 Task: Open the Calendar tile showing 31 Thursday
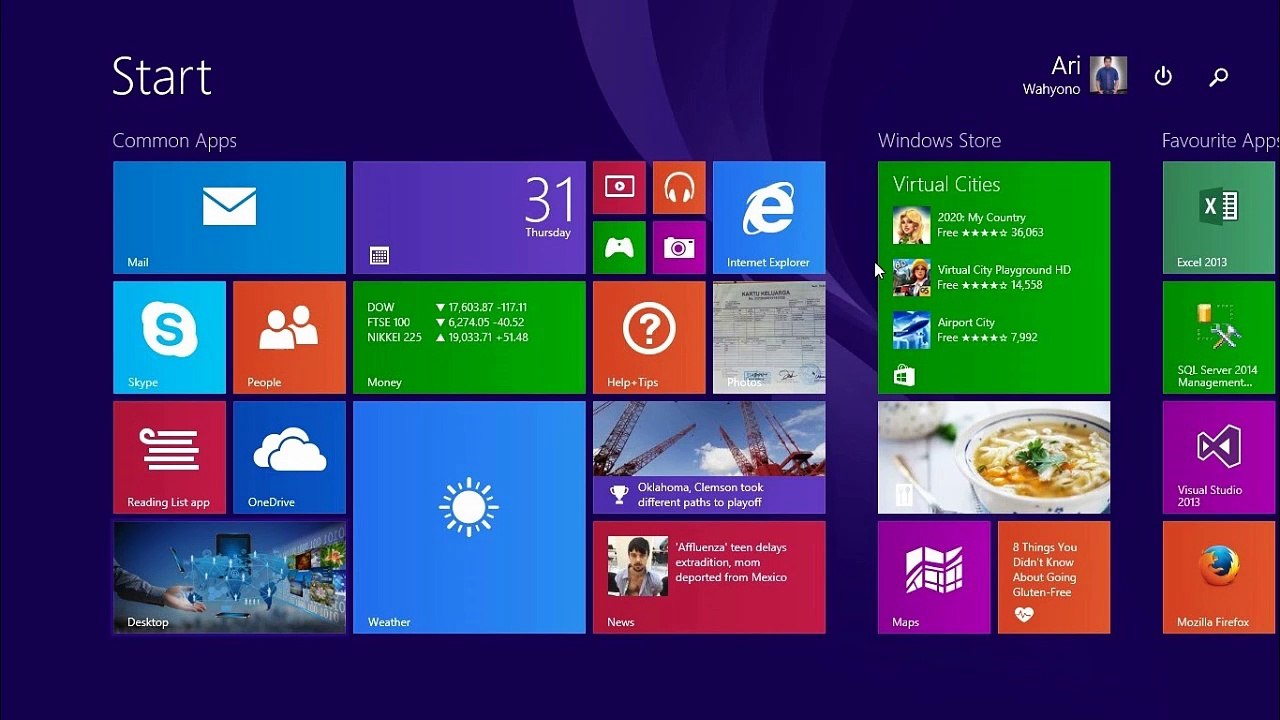pos(469,217)
